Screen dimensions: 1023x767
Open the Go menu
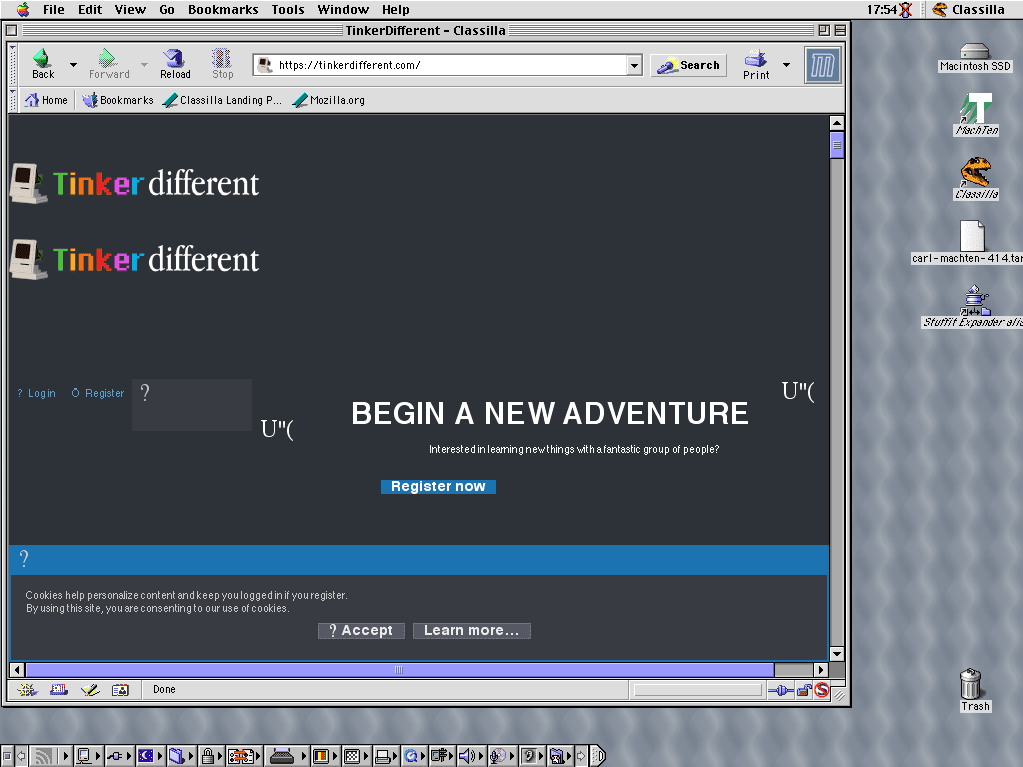(167, 9)
